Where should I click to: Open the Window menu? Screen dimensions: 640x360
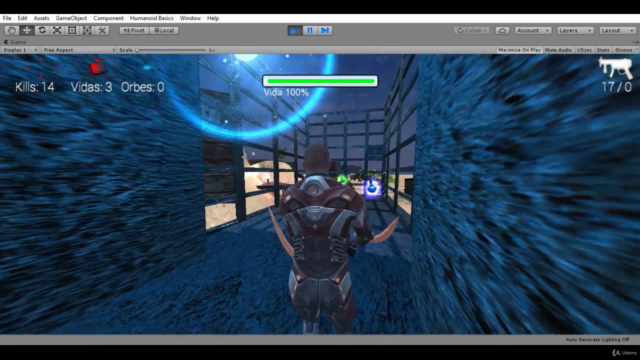click(x=190, y=18)
